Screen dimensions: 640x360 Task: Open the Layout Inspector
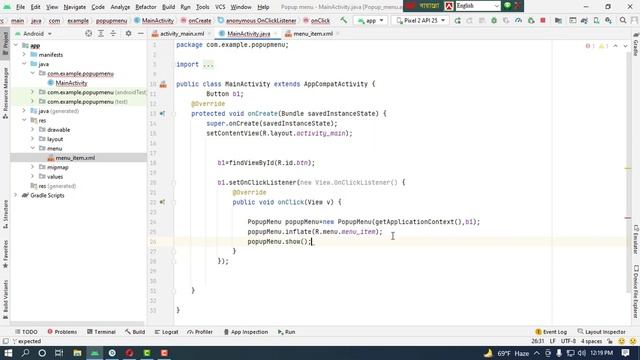(602, 332)
